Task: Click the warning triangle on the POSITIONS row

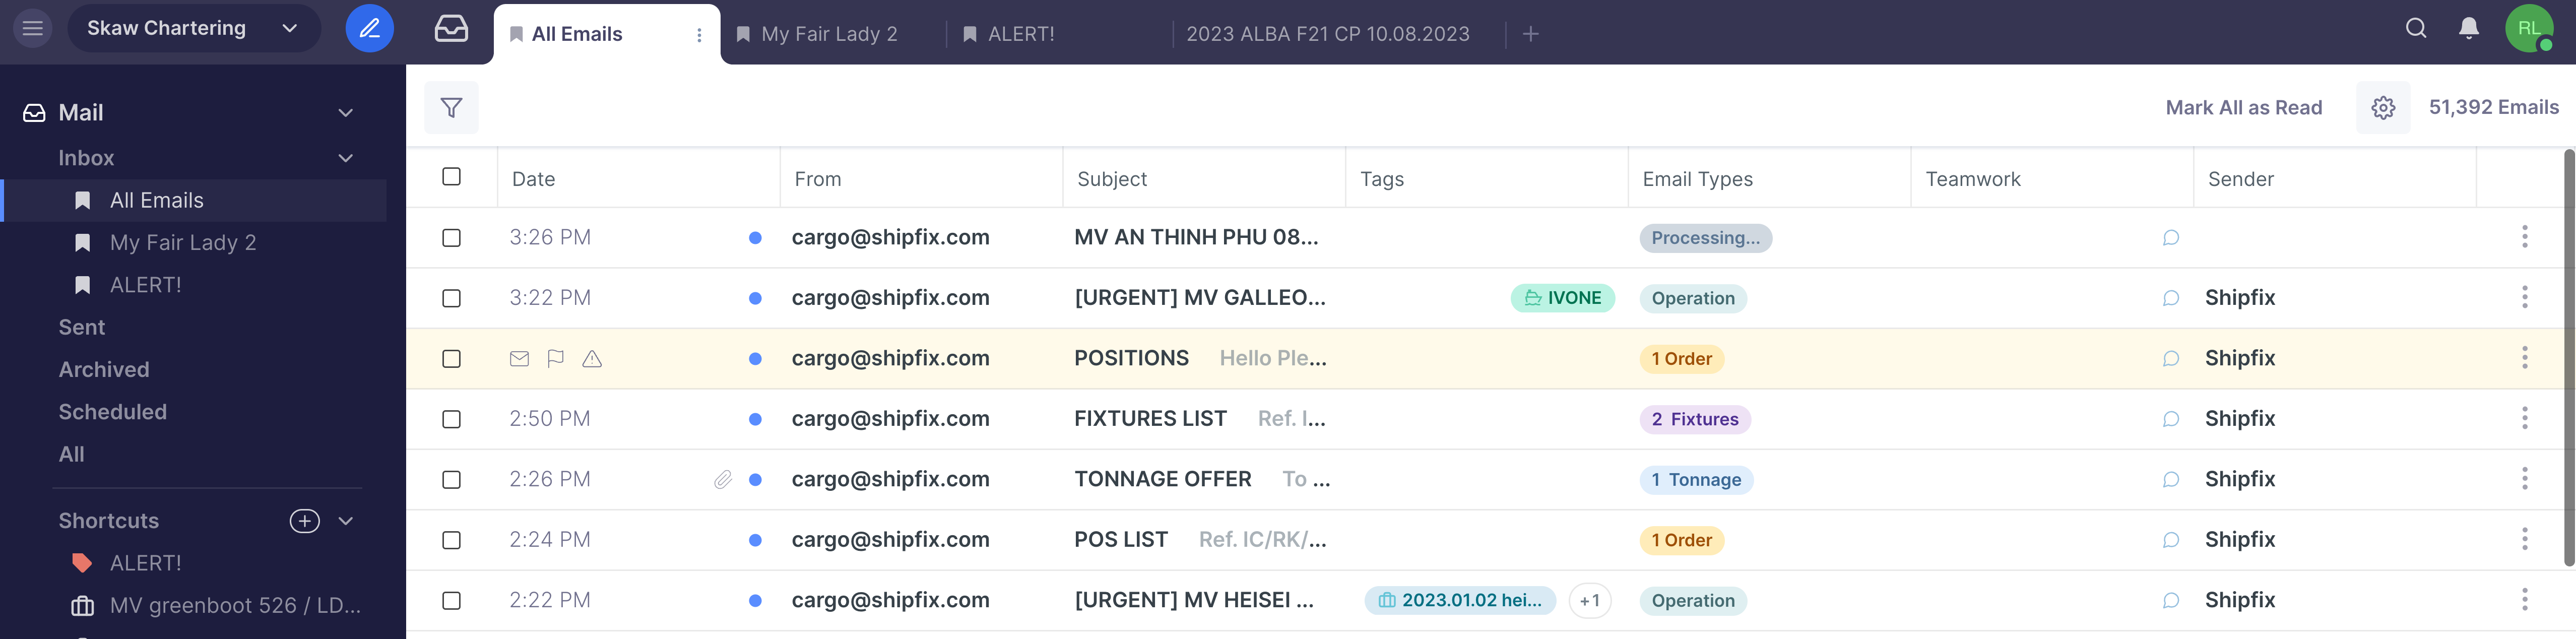Action: 593,358
